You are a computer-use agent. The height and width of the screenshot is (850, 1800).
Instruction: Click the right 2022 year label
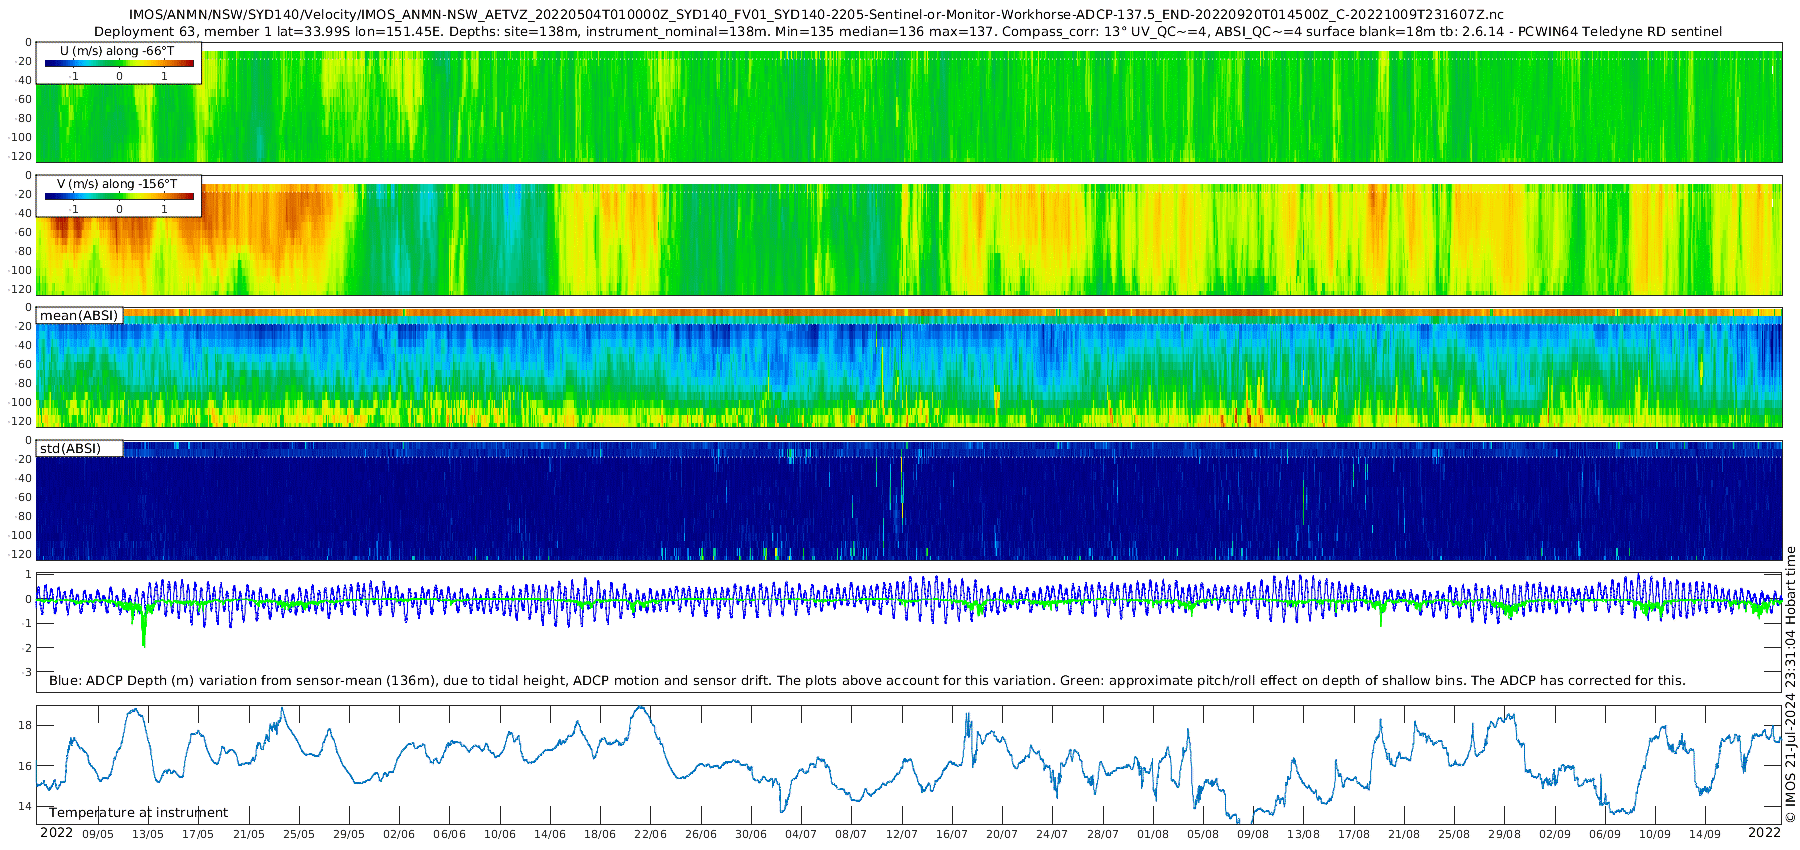(1764, 833)
